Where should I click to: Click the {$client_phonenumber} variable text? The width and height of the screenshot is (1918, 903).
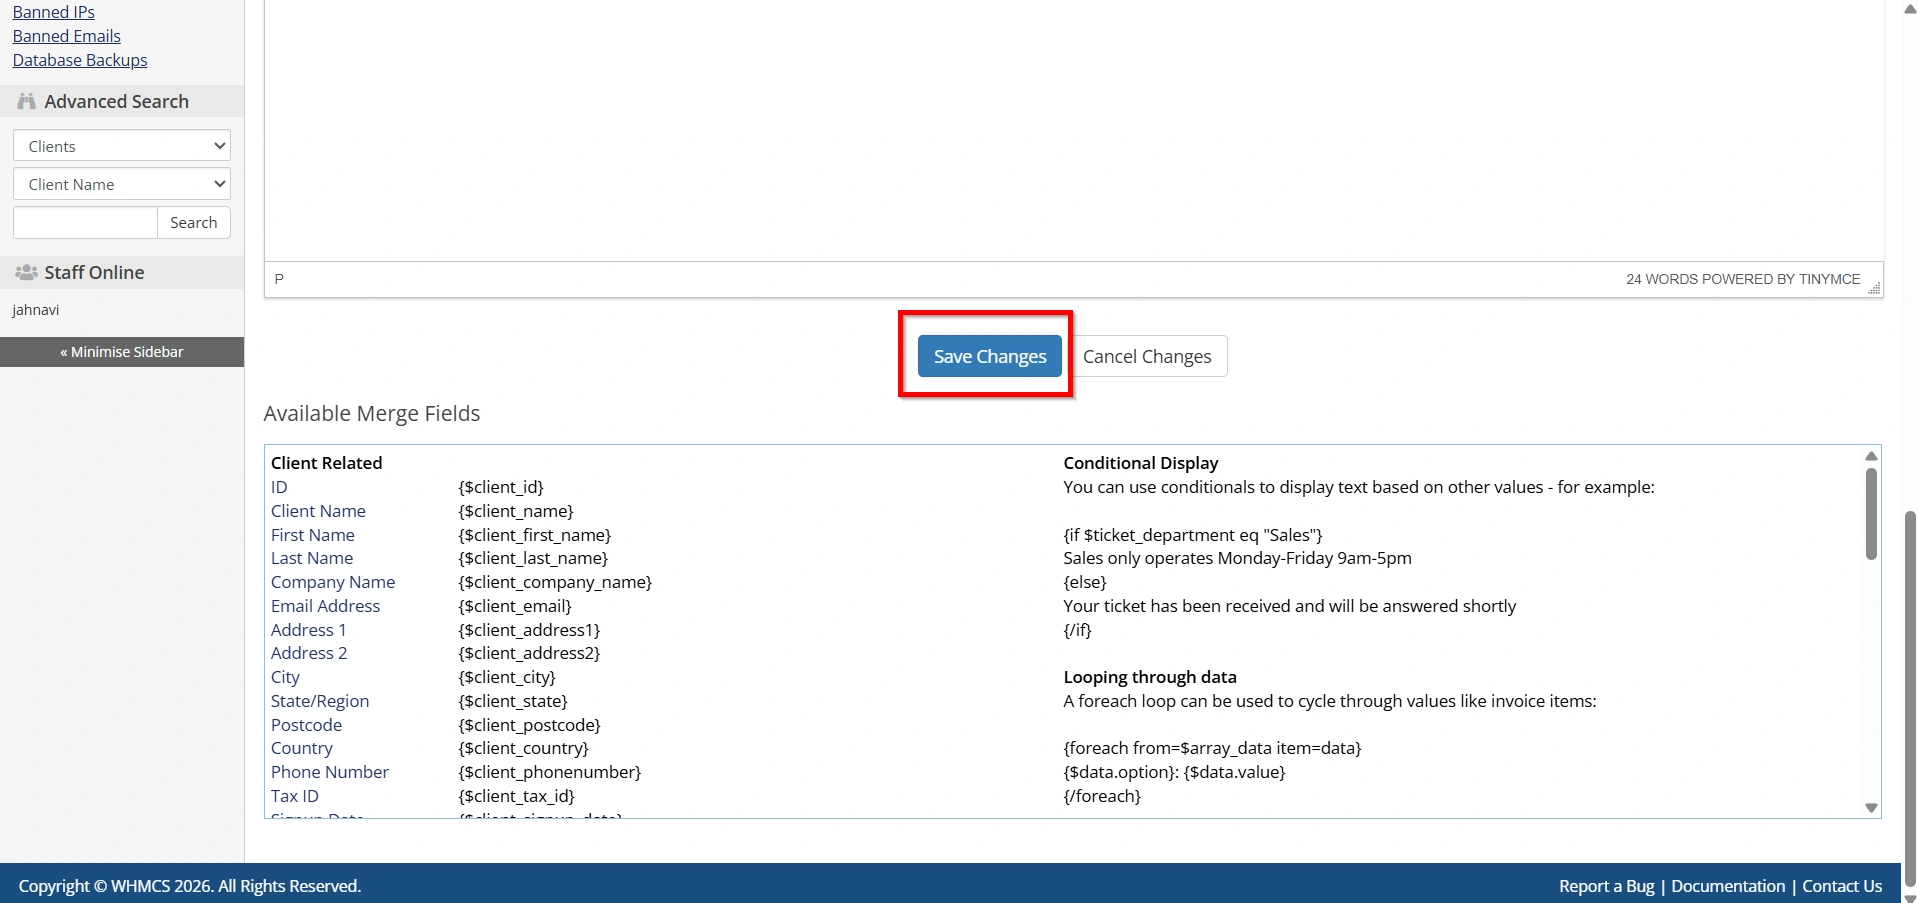(550, 772)
